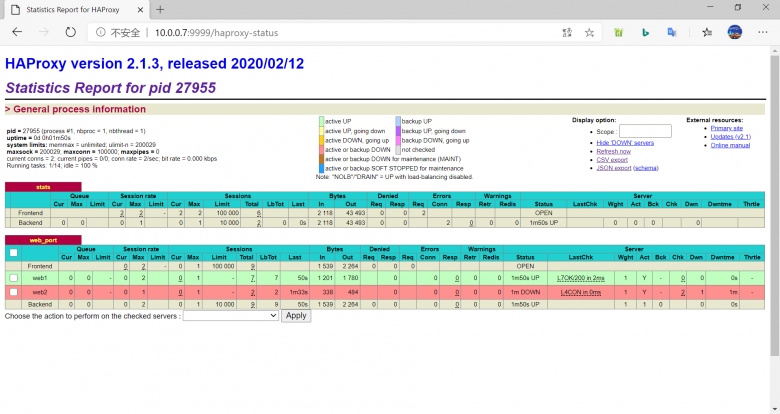Click the active UP green legend swatch
The height and width of the screenshot is (414, 780).
[x=321, y=121]
